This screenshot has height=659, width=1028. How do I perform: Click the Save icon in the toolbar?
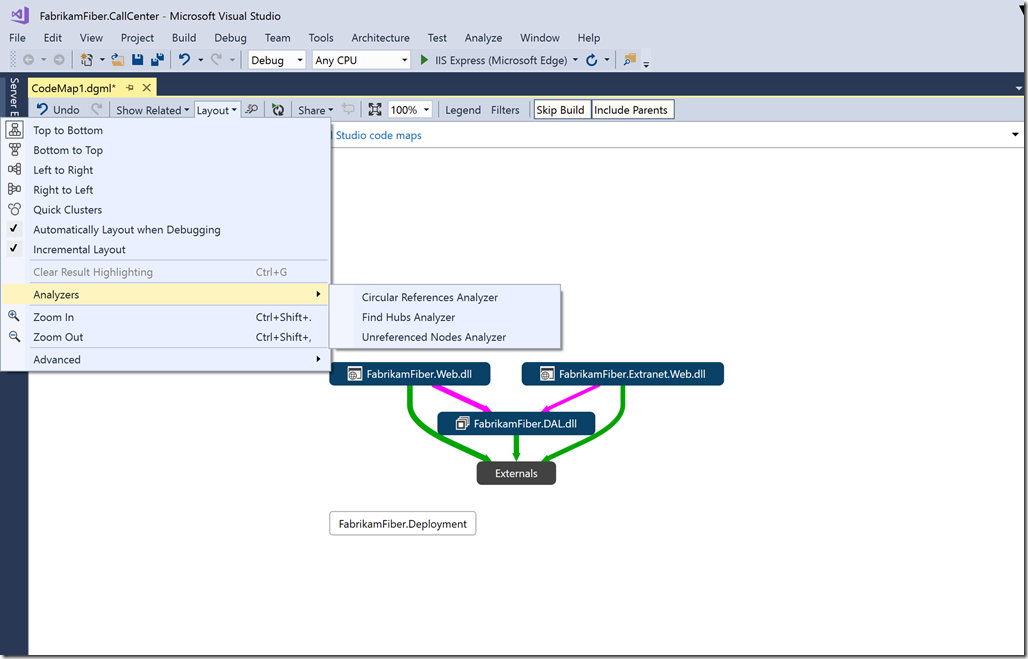pyautogui.click(x=137, y=60)
